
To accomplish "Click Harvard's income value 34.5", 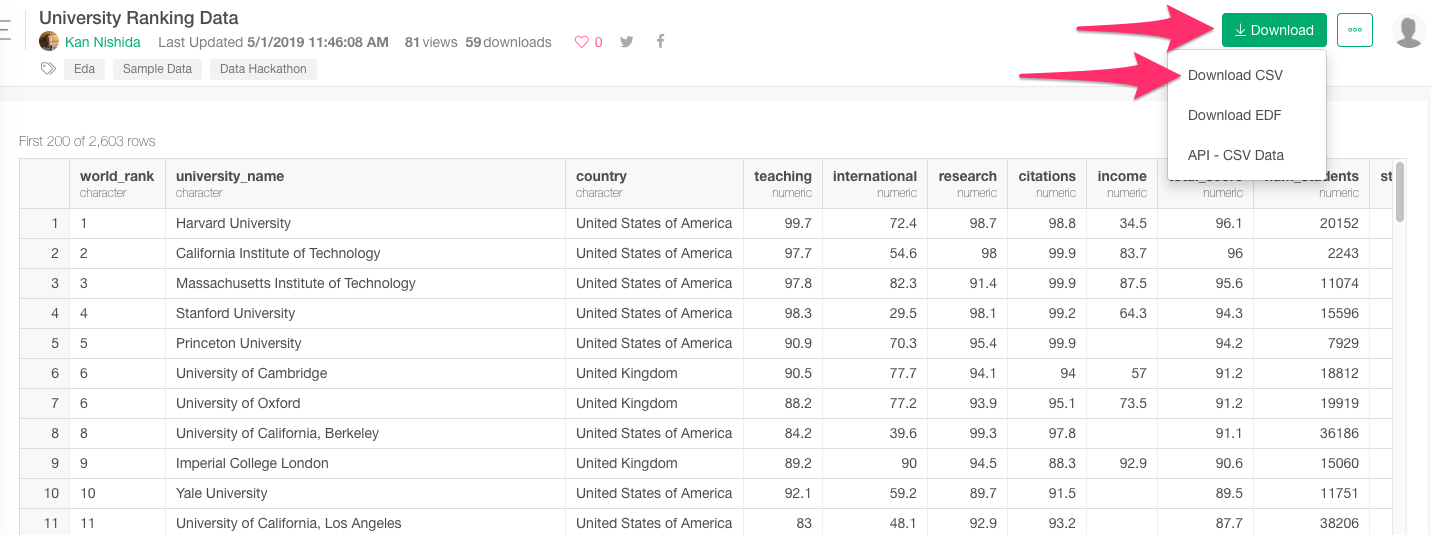I will (x=1133, y=223).
